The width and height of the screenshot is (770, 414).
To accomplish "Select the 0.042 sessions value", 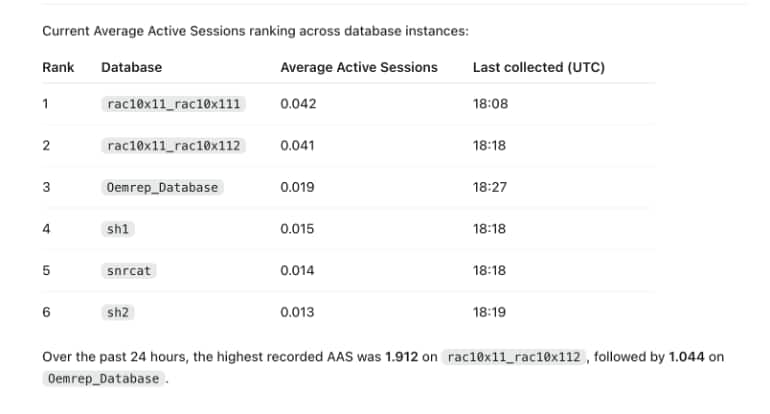I will click(298, 104).
